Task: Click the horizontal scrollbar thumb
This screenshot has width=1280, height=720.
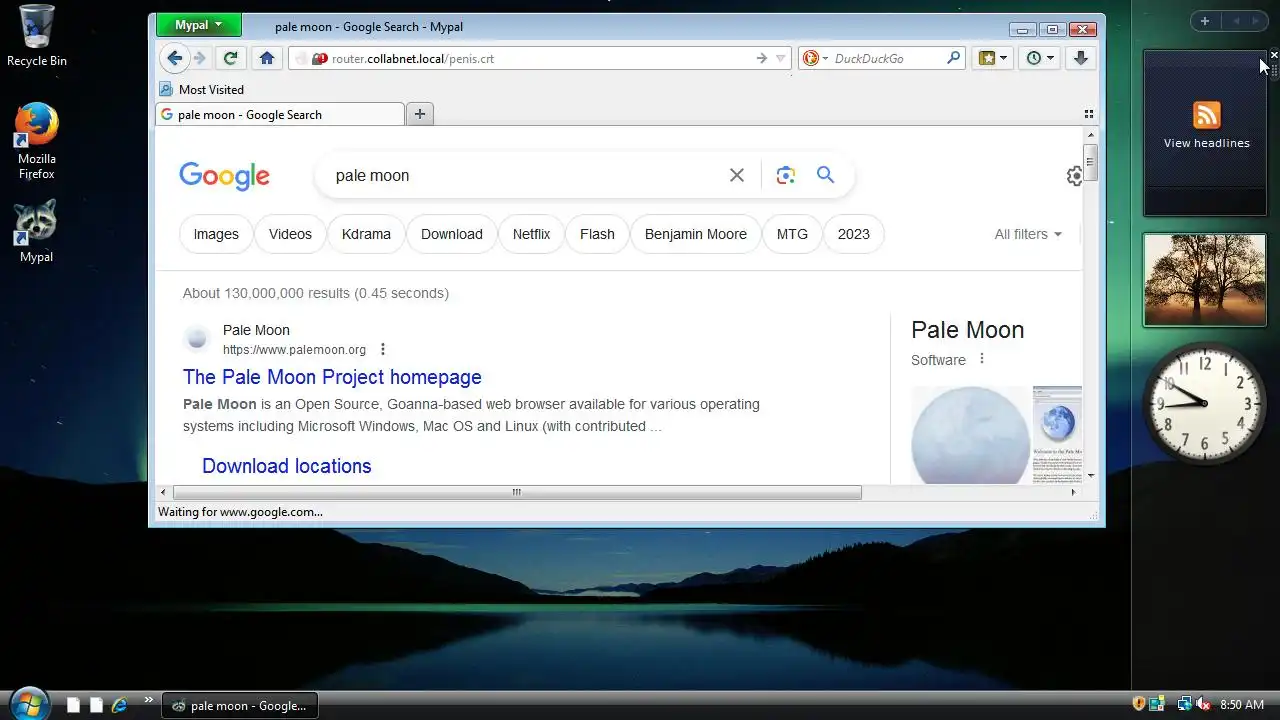Action: coord(517,492)
